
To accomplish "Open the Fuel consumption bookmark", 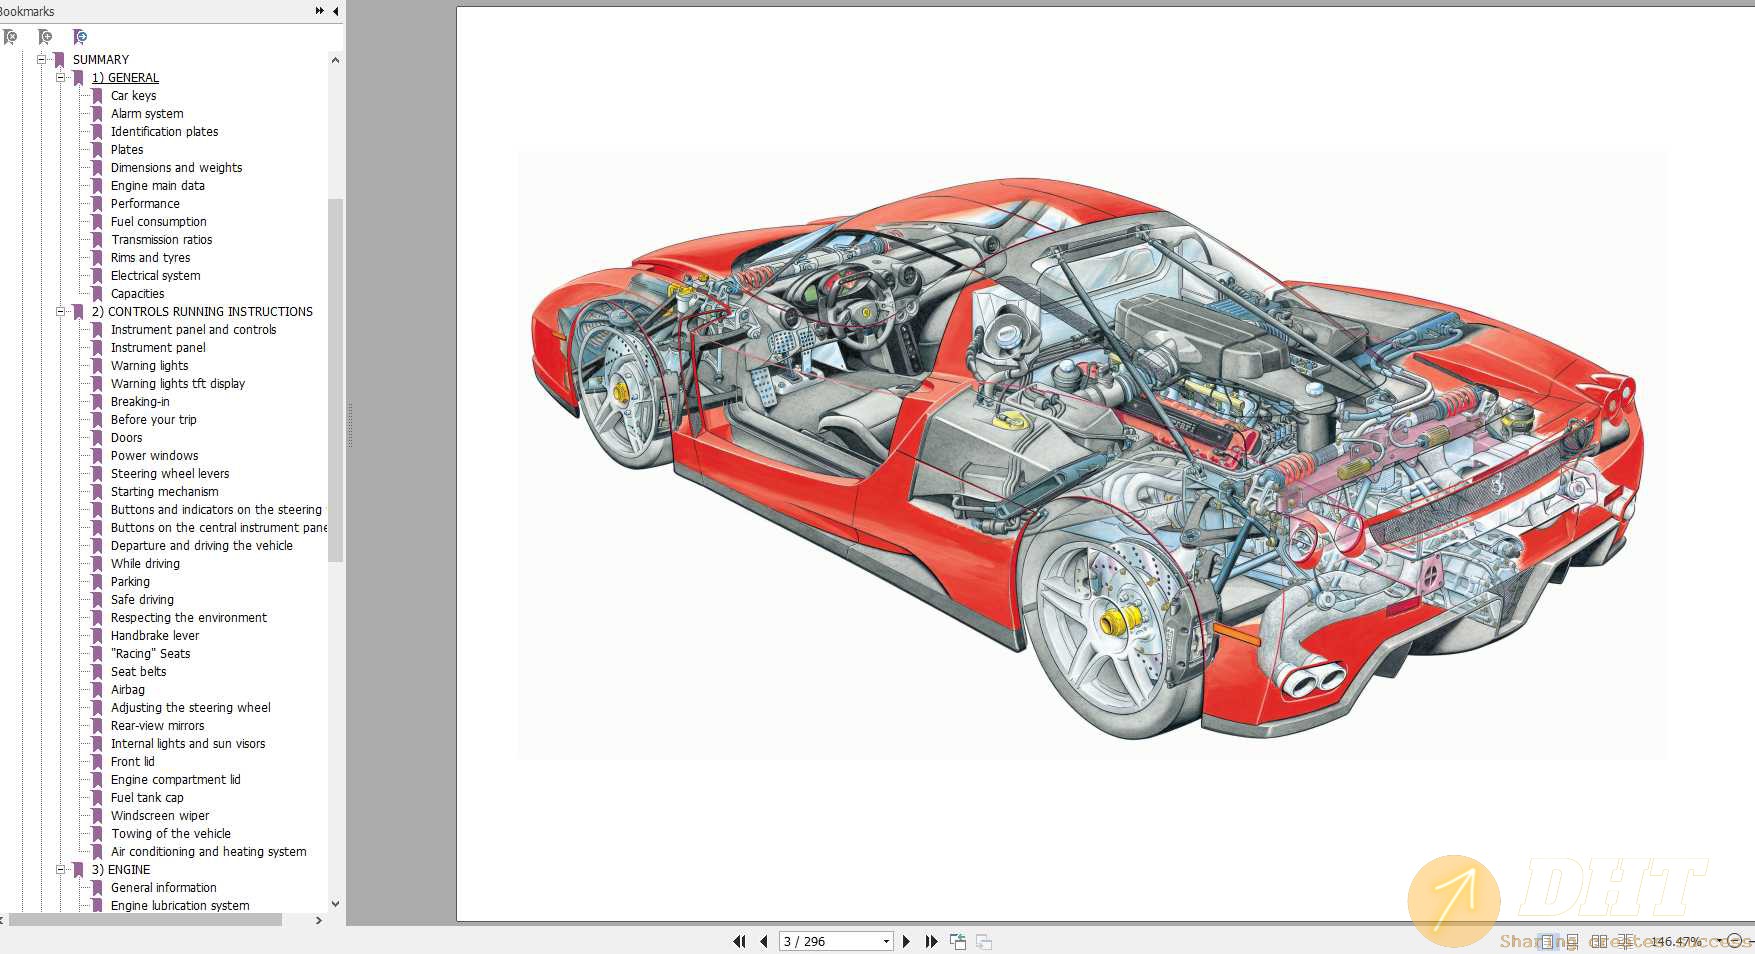I will point(158,221).
